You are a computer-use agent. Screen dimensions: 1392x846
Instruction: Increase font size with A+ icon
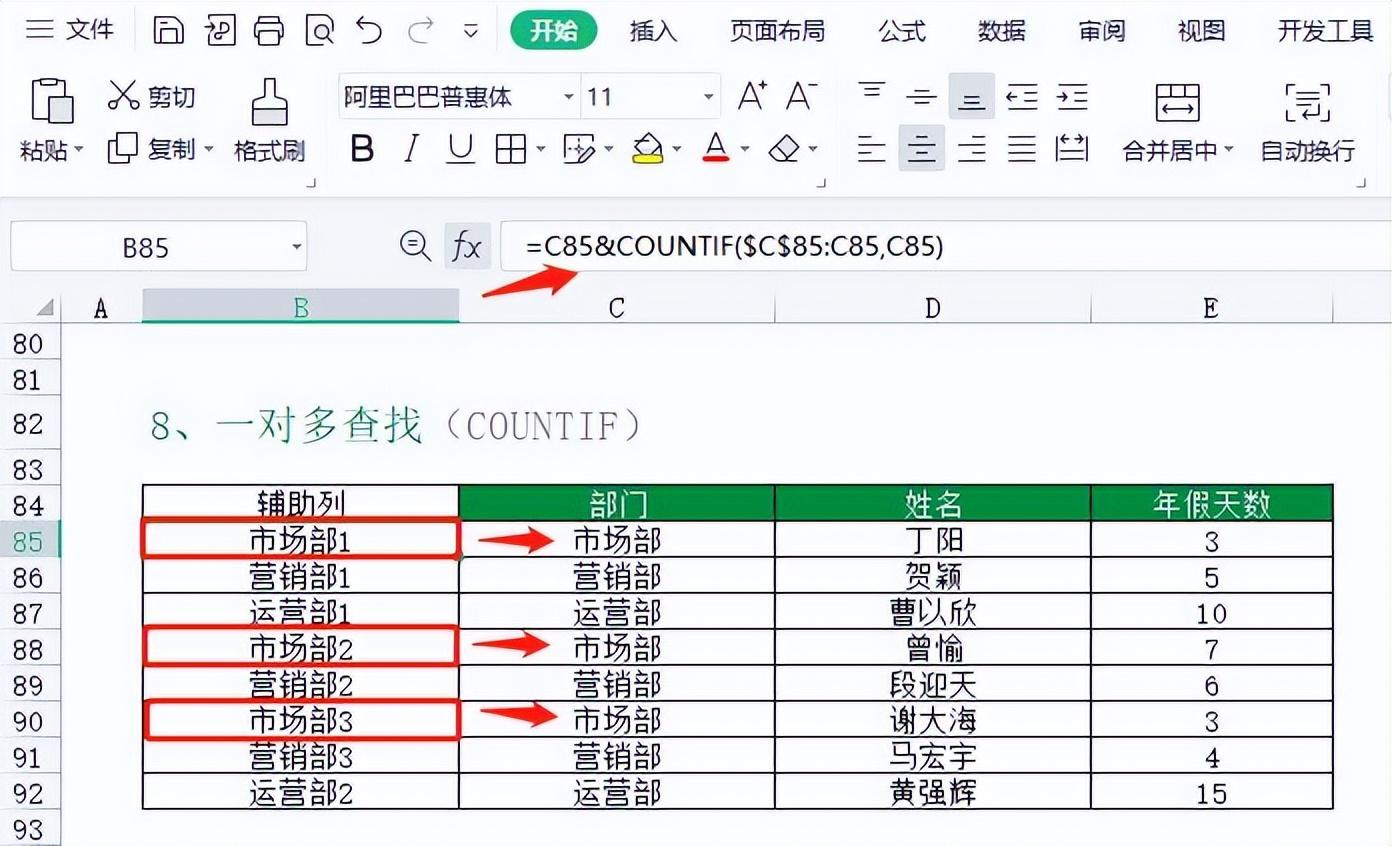pyautogui.click(x=752, y=96)
